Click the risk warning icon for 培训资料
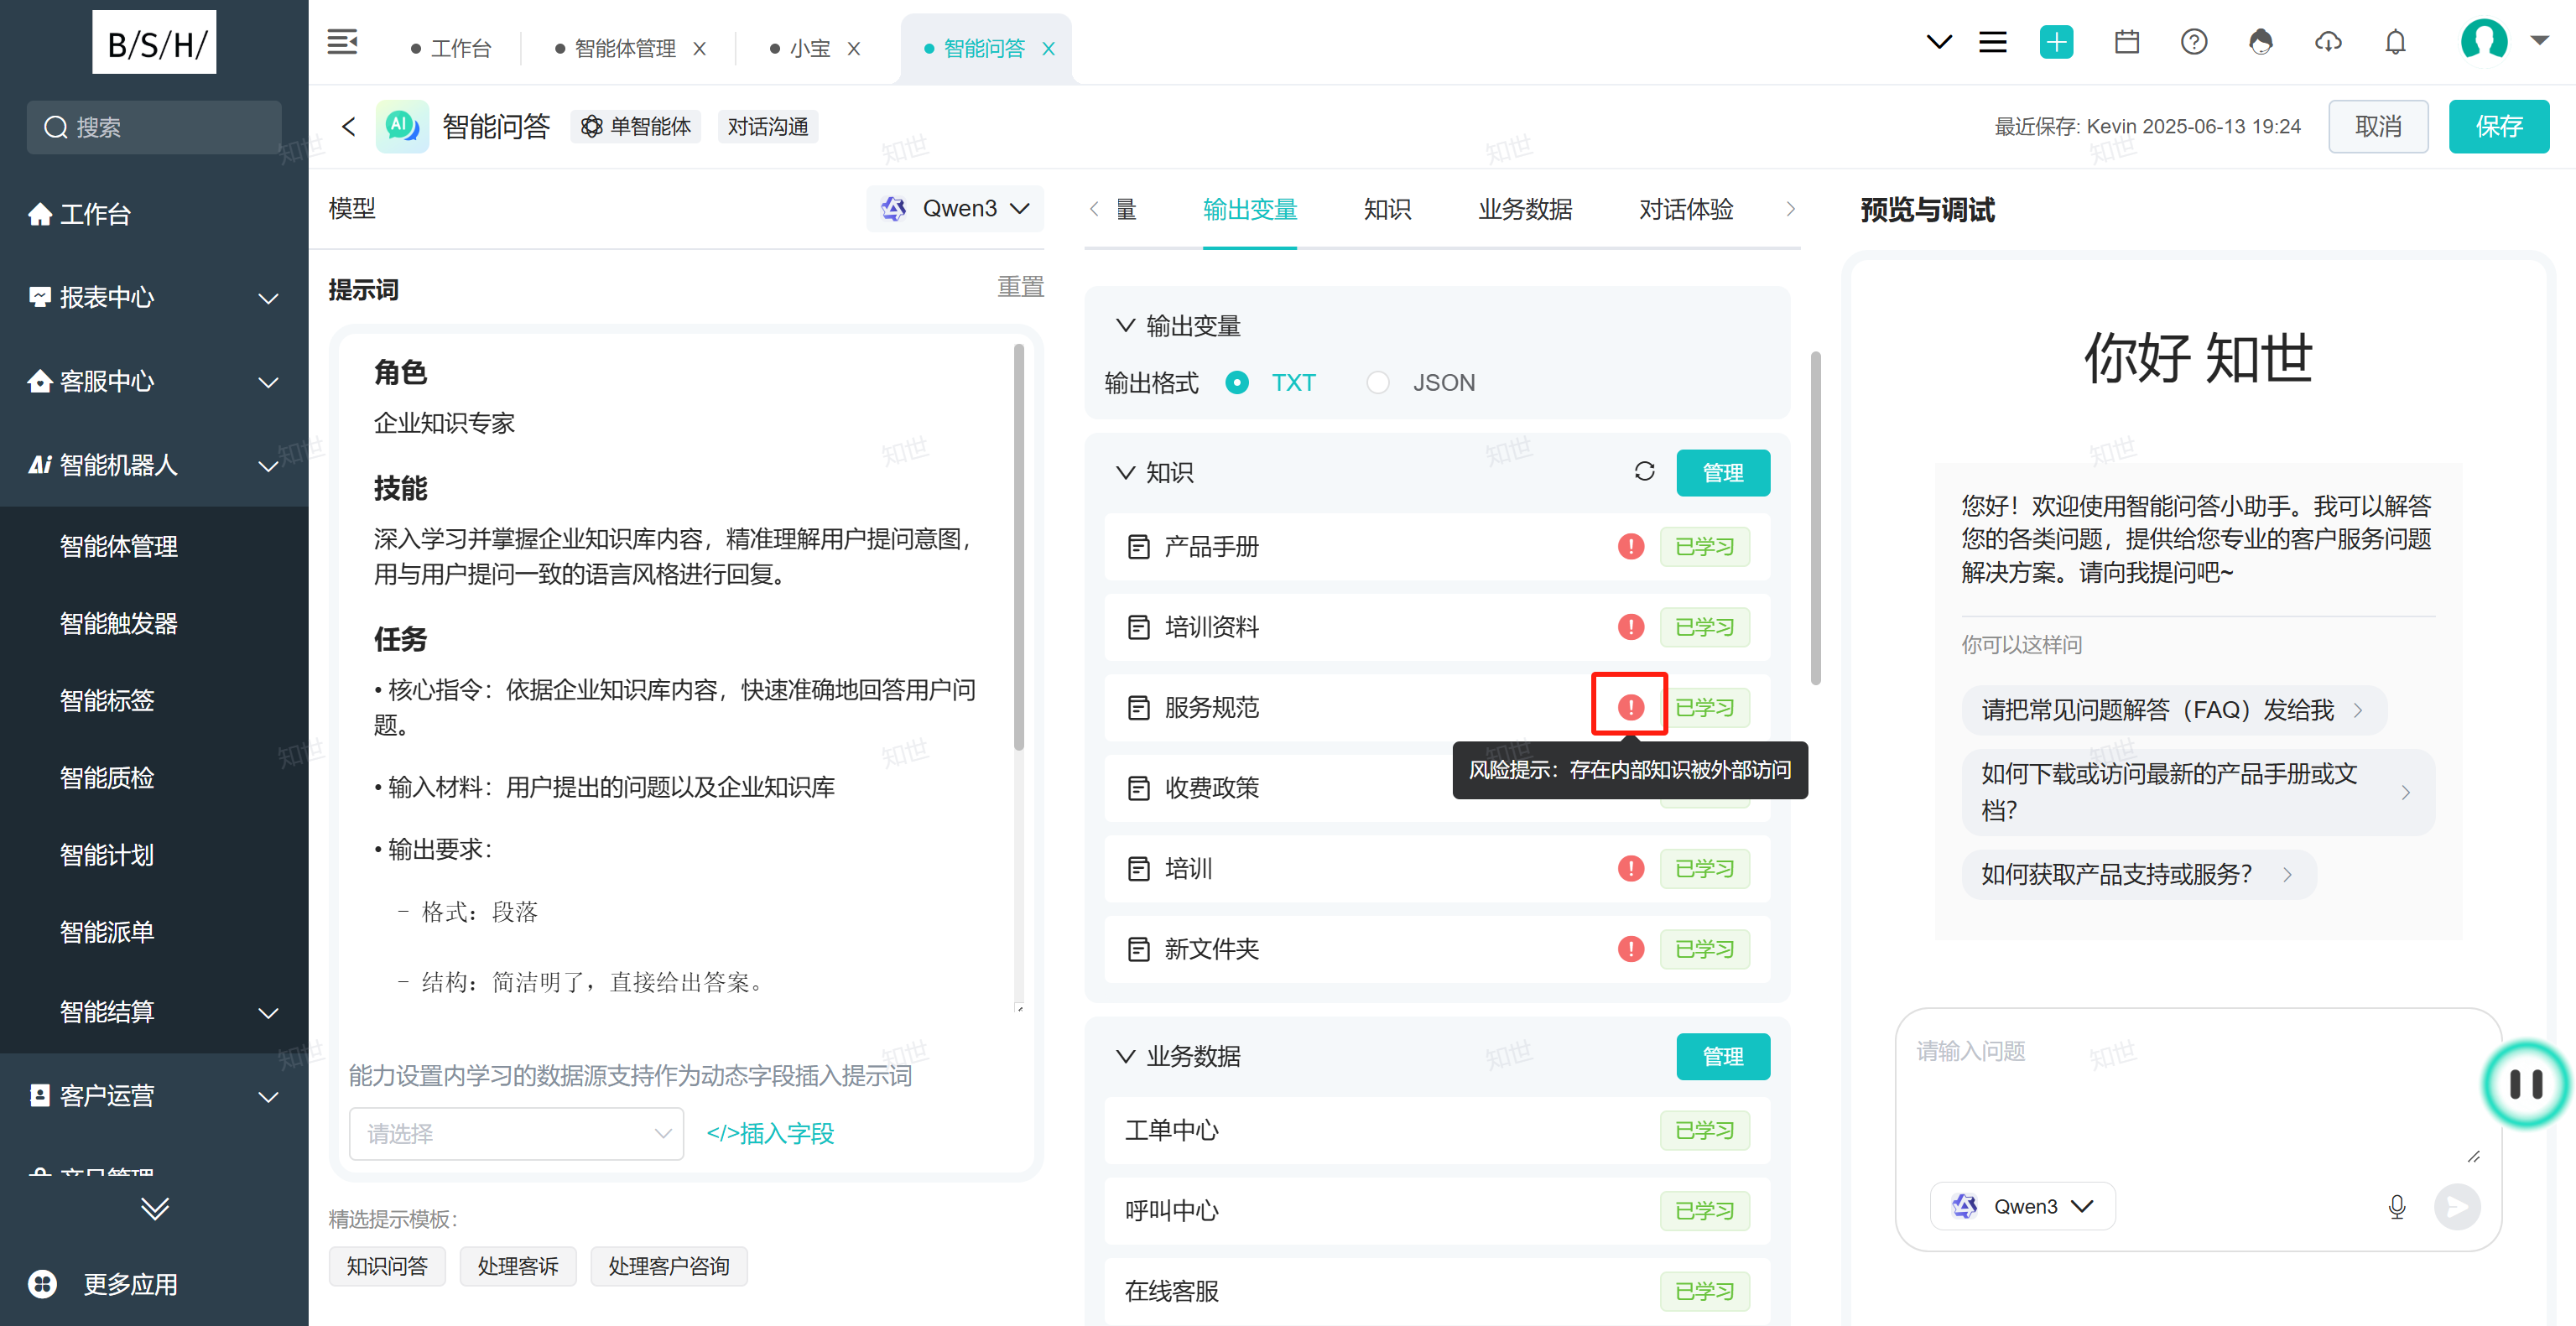Viewport: 2576px width, 1326px height. pyautogui.click(x=1631, y=627)
